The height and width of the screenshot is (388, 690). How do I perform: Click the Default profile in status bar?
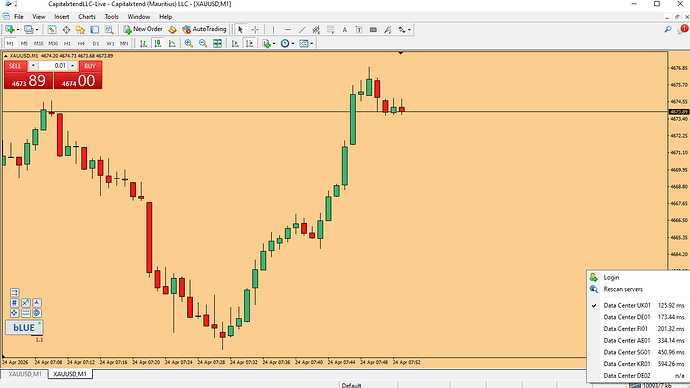pos(351,385)
